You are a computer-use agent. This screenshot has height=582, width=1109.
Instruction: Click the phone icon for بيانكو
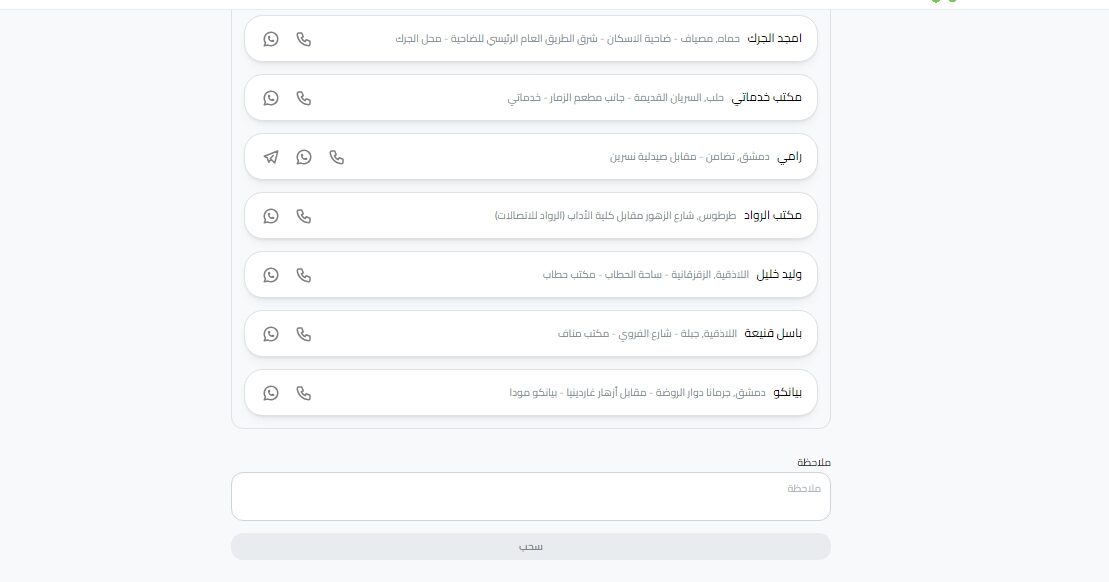click(x=303, y=393)
